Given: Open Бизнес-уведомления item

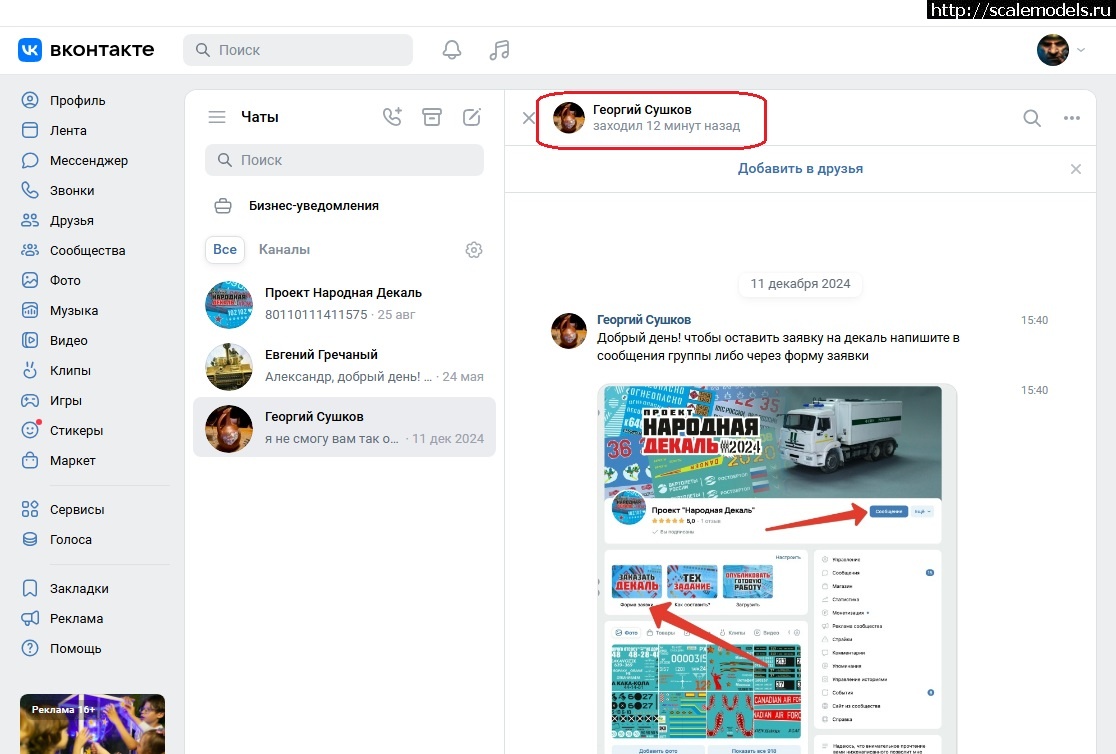Looking at the screenshot, I should click(x=313, y=206).
